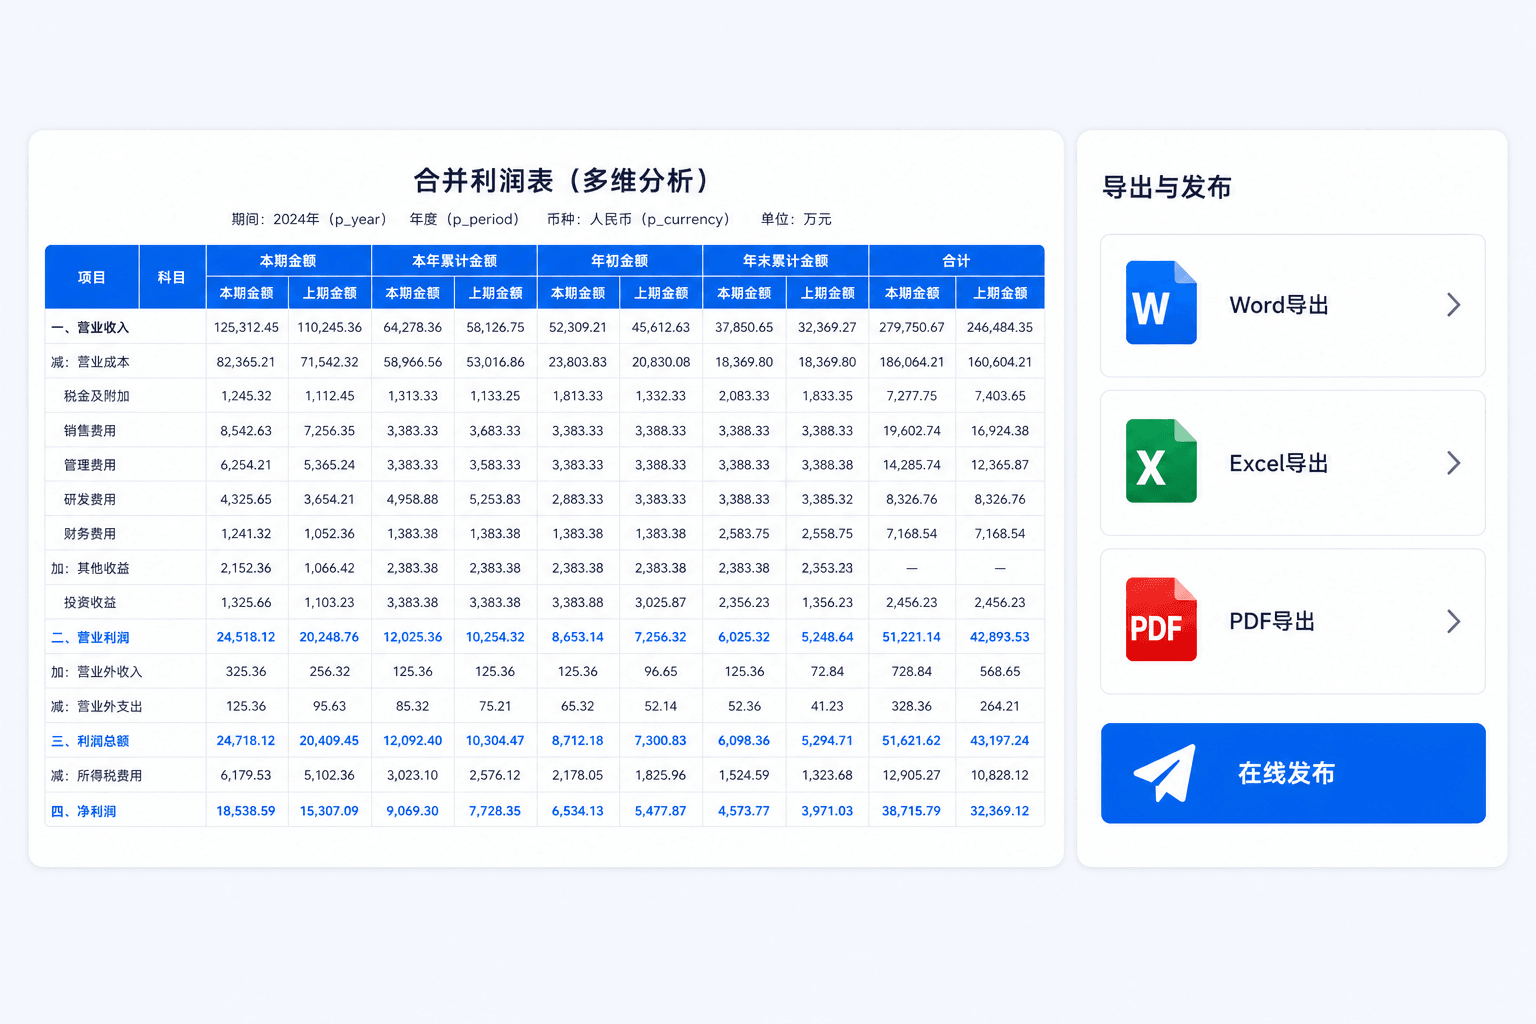Select the 财务费用 row label
1536x1024 pixels.
(90, 534)
